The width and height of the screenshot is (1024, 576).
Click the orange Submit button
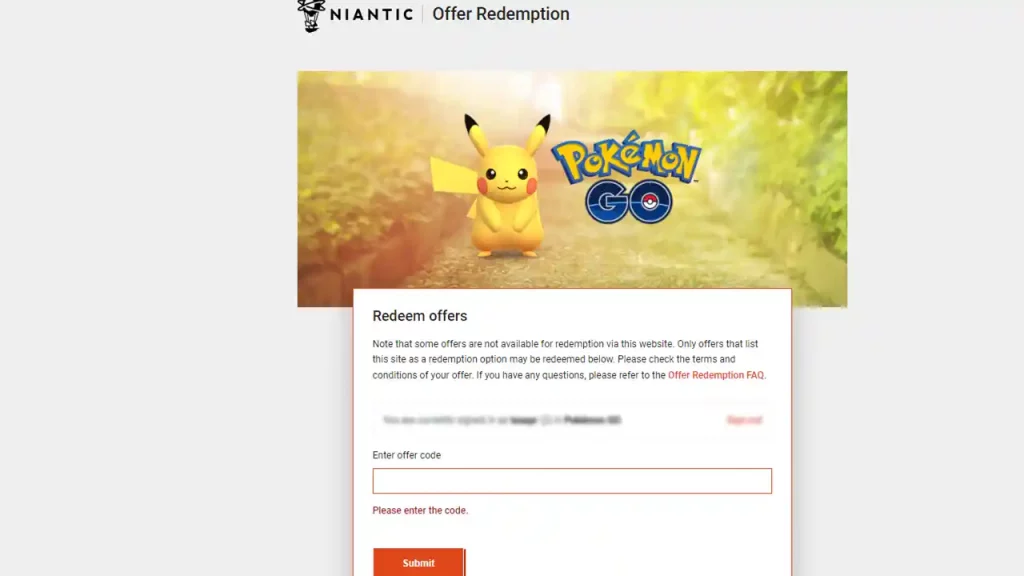pyautogui.click(x=419, y=562)
